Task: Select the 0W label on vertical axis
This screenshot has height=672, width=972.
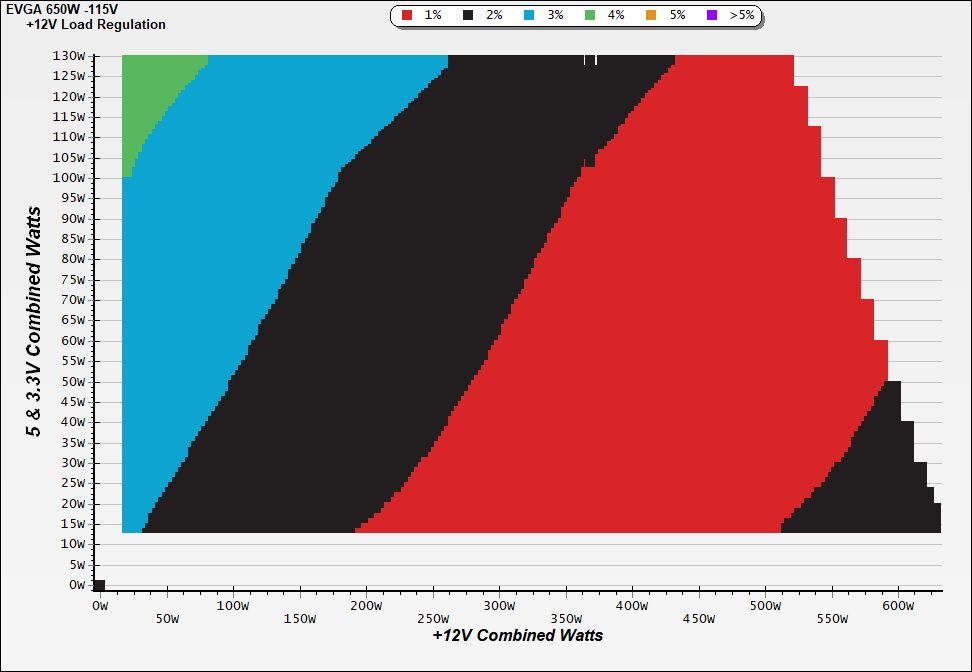Action: pos(77,585)
